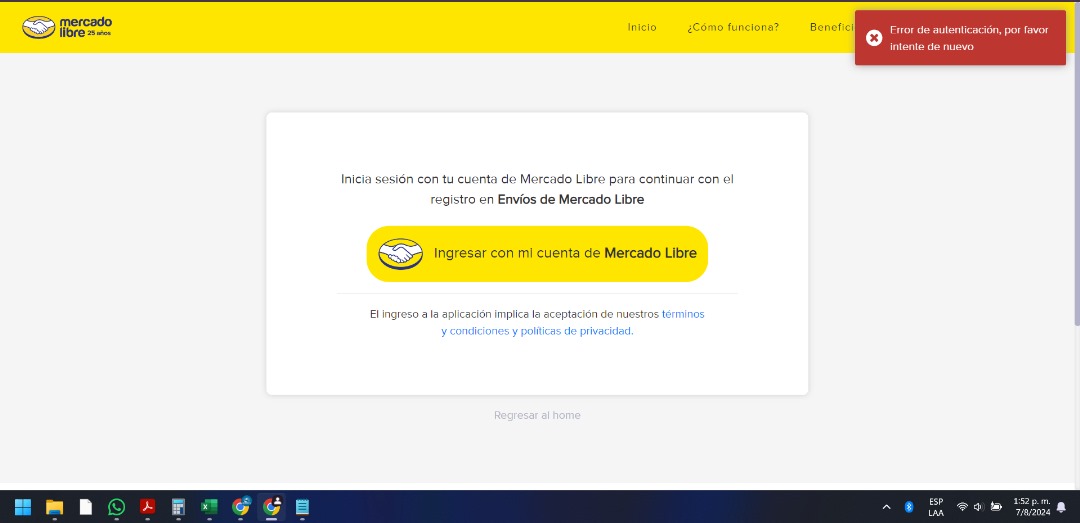Click Ingresar con mi cuenta de Mercado Libre
The width and height of the screenshot is (1080, 523).
[537, 254]
